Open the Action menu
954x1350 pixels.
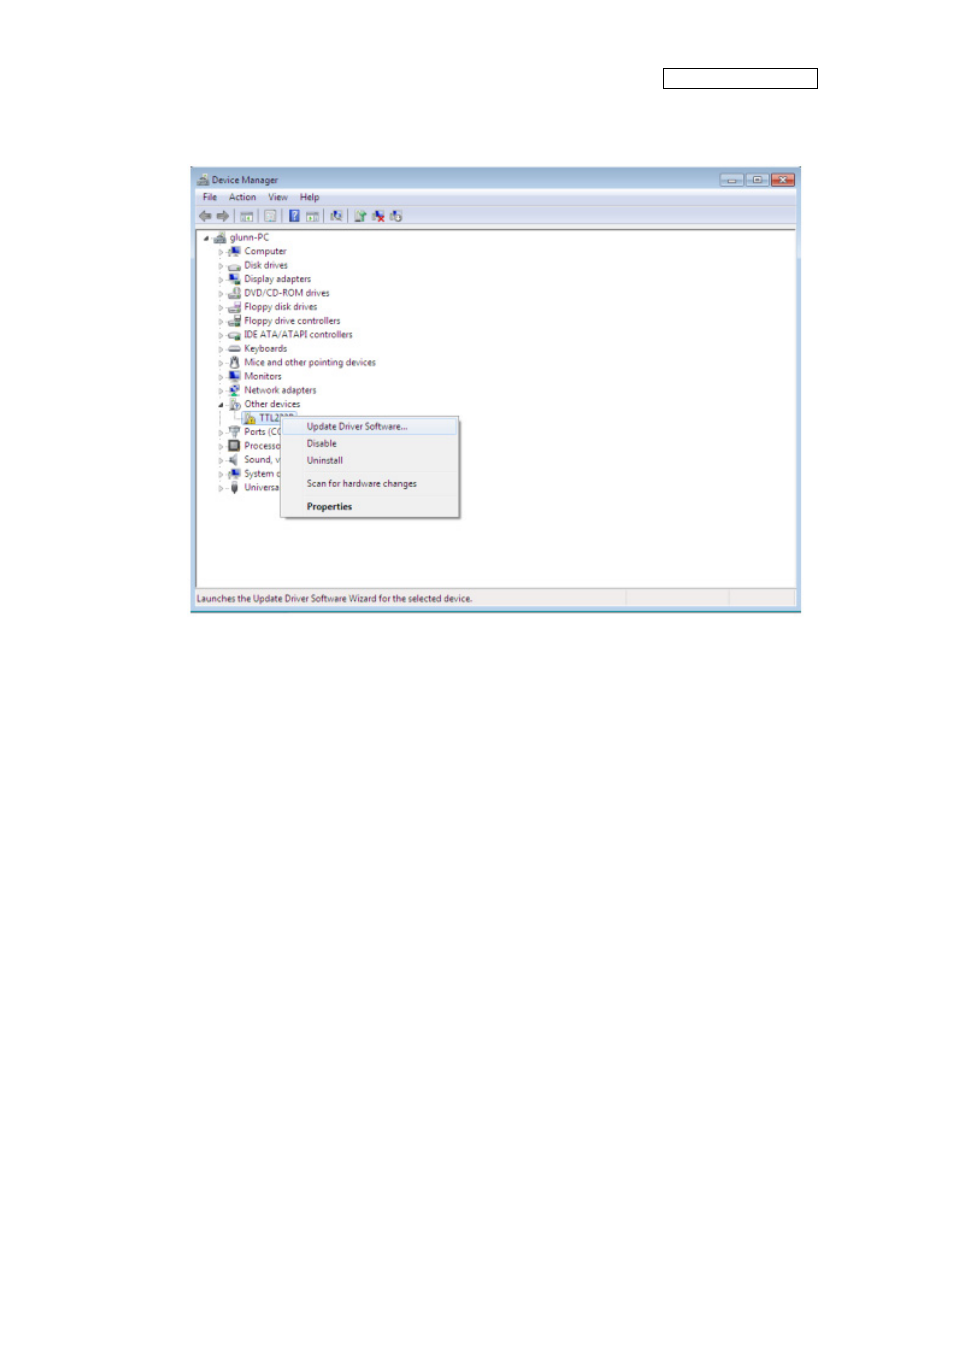click(x=242, y=198)
